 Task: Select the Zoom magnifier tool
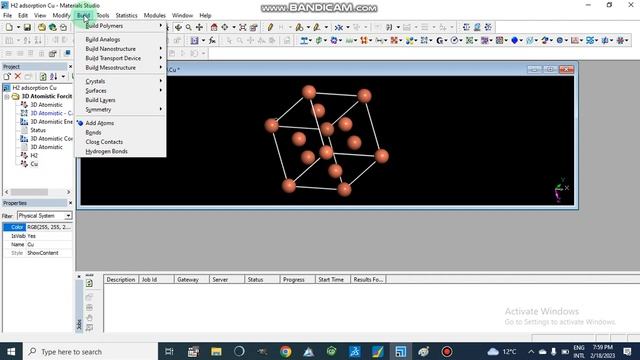click(x=189, y=27)
